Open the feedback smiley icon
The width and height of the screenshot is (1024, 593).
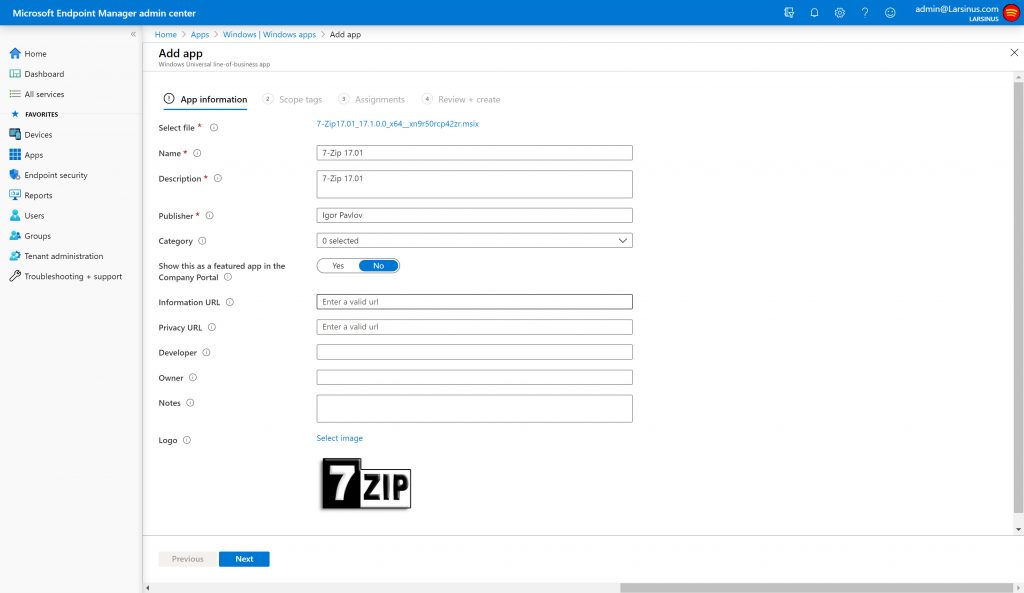tap(890, 12)
